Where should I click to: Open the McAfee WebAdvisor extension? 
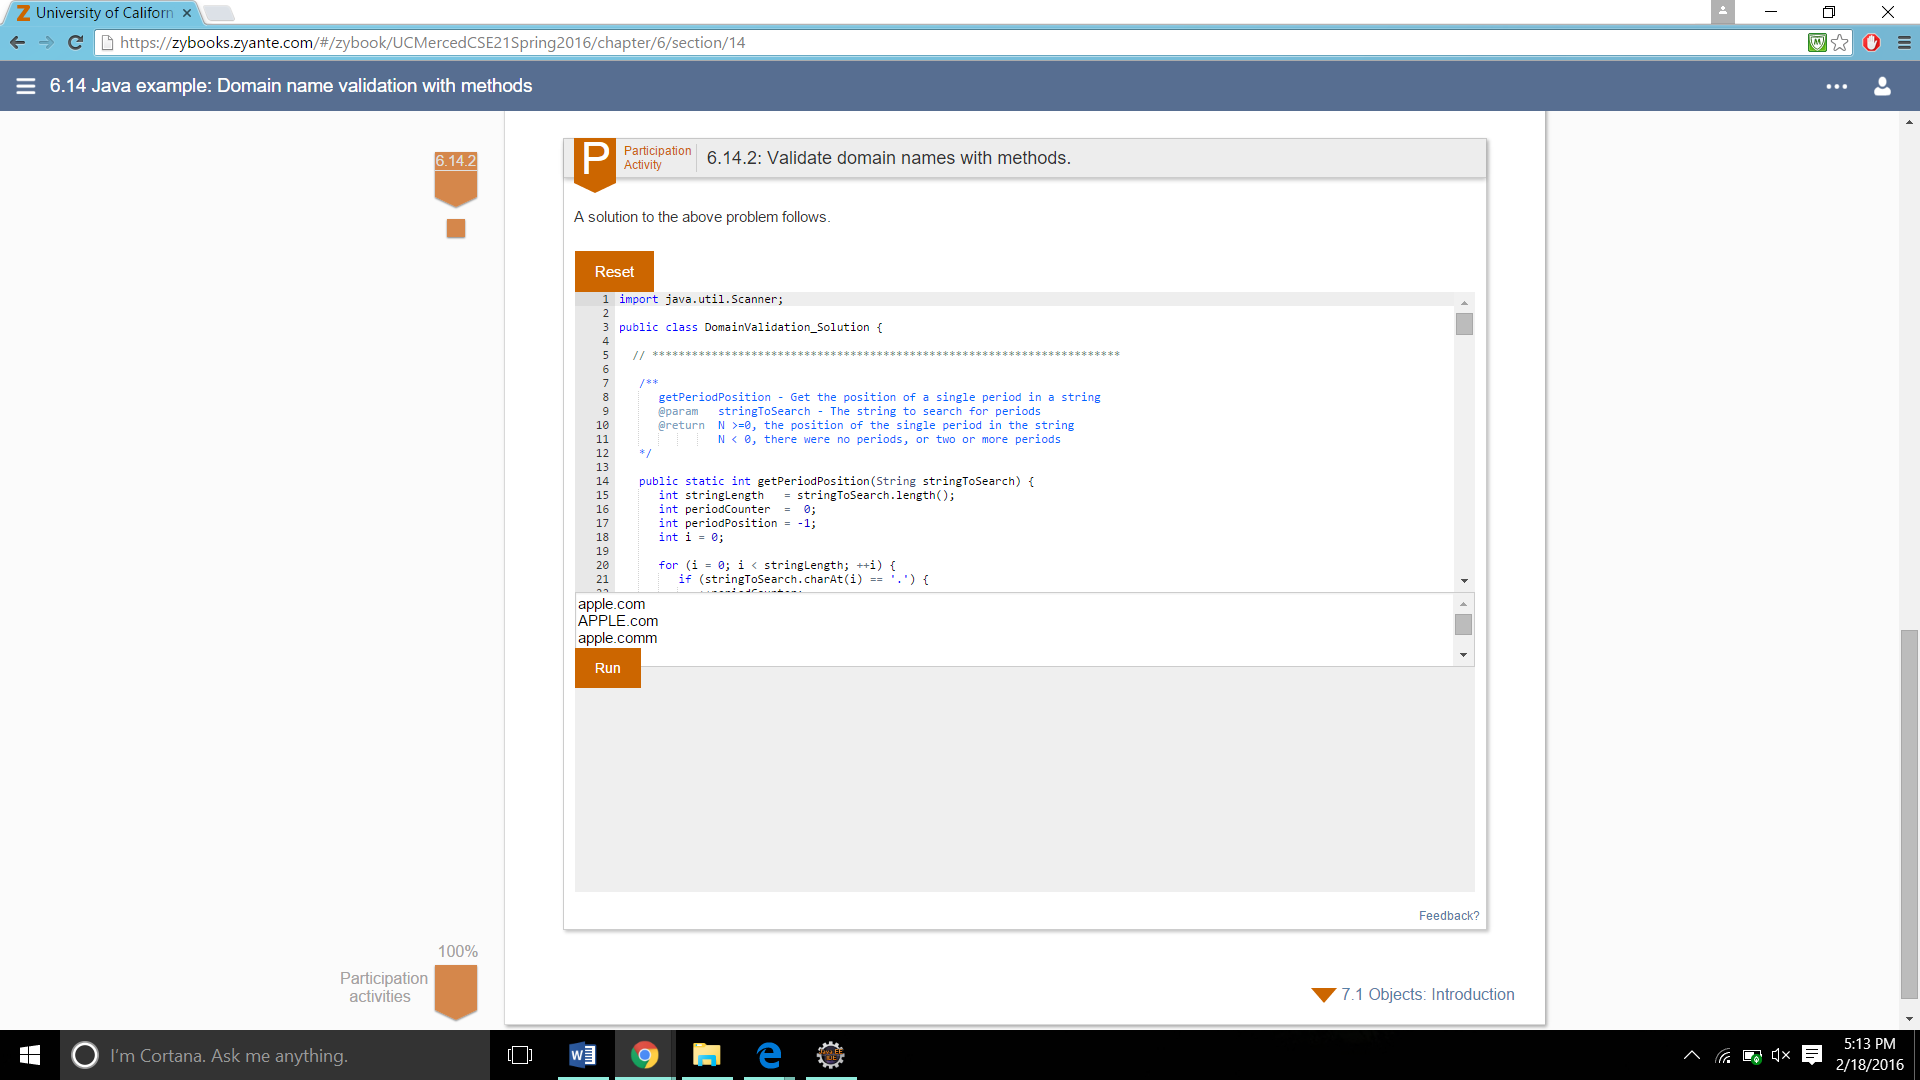point(1817,42)
